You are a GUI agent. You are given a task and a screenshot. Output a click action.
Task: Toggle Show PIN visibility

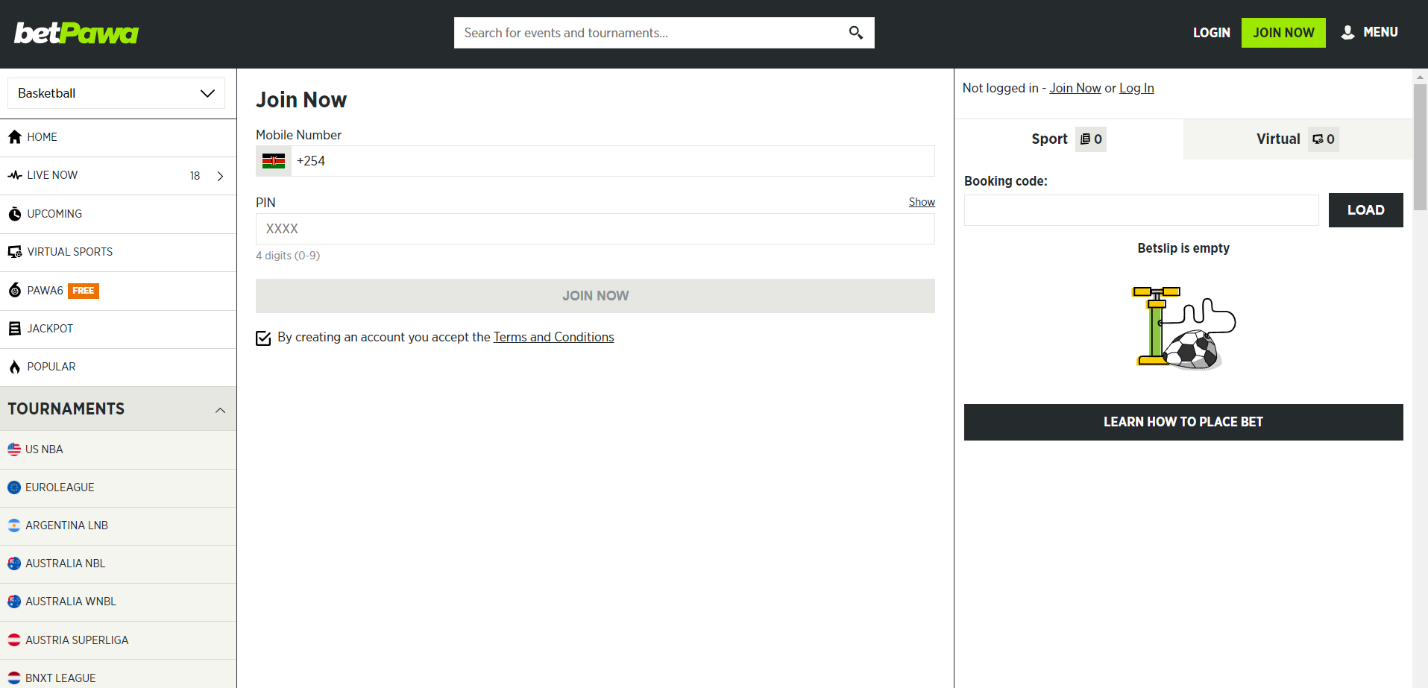[x=921, y=202]
